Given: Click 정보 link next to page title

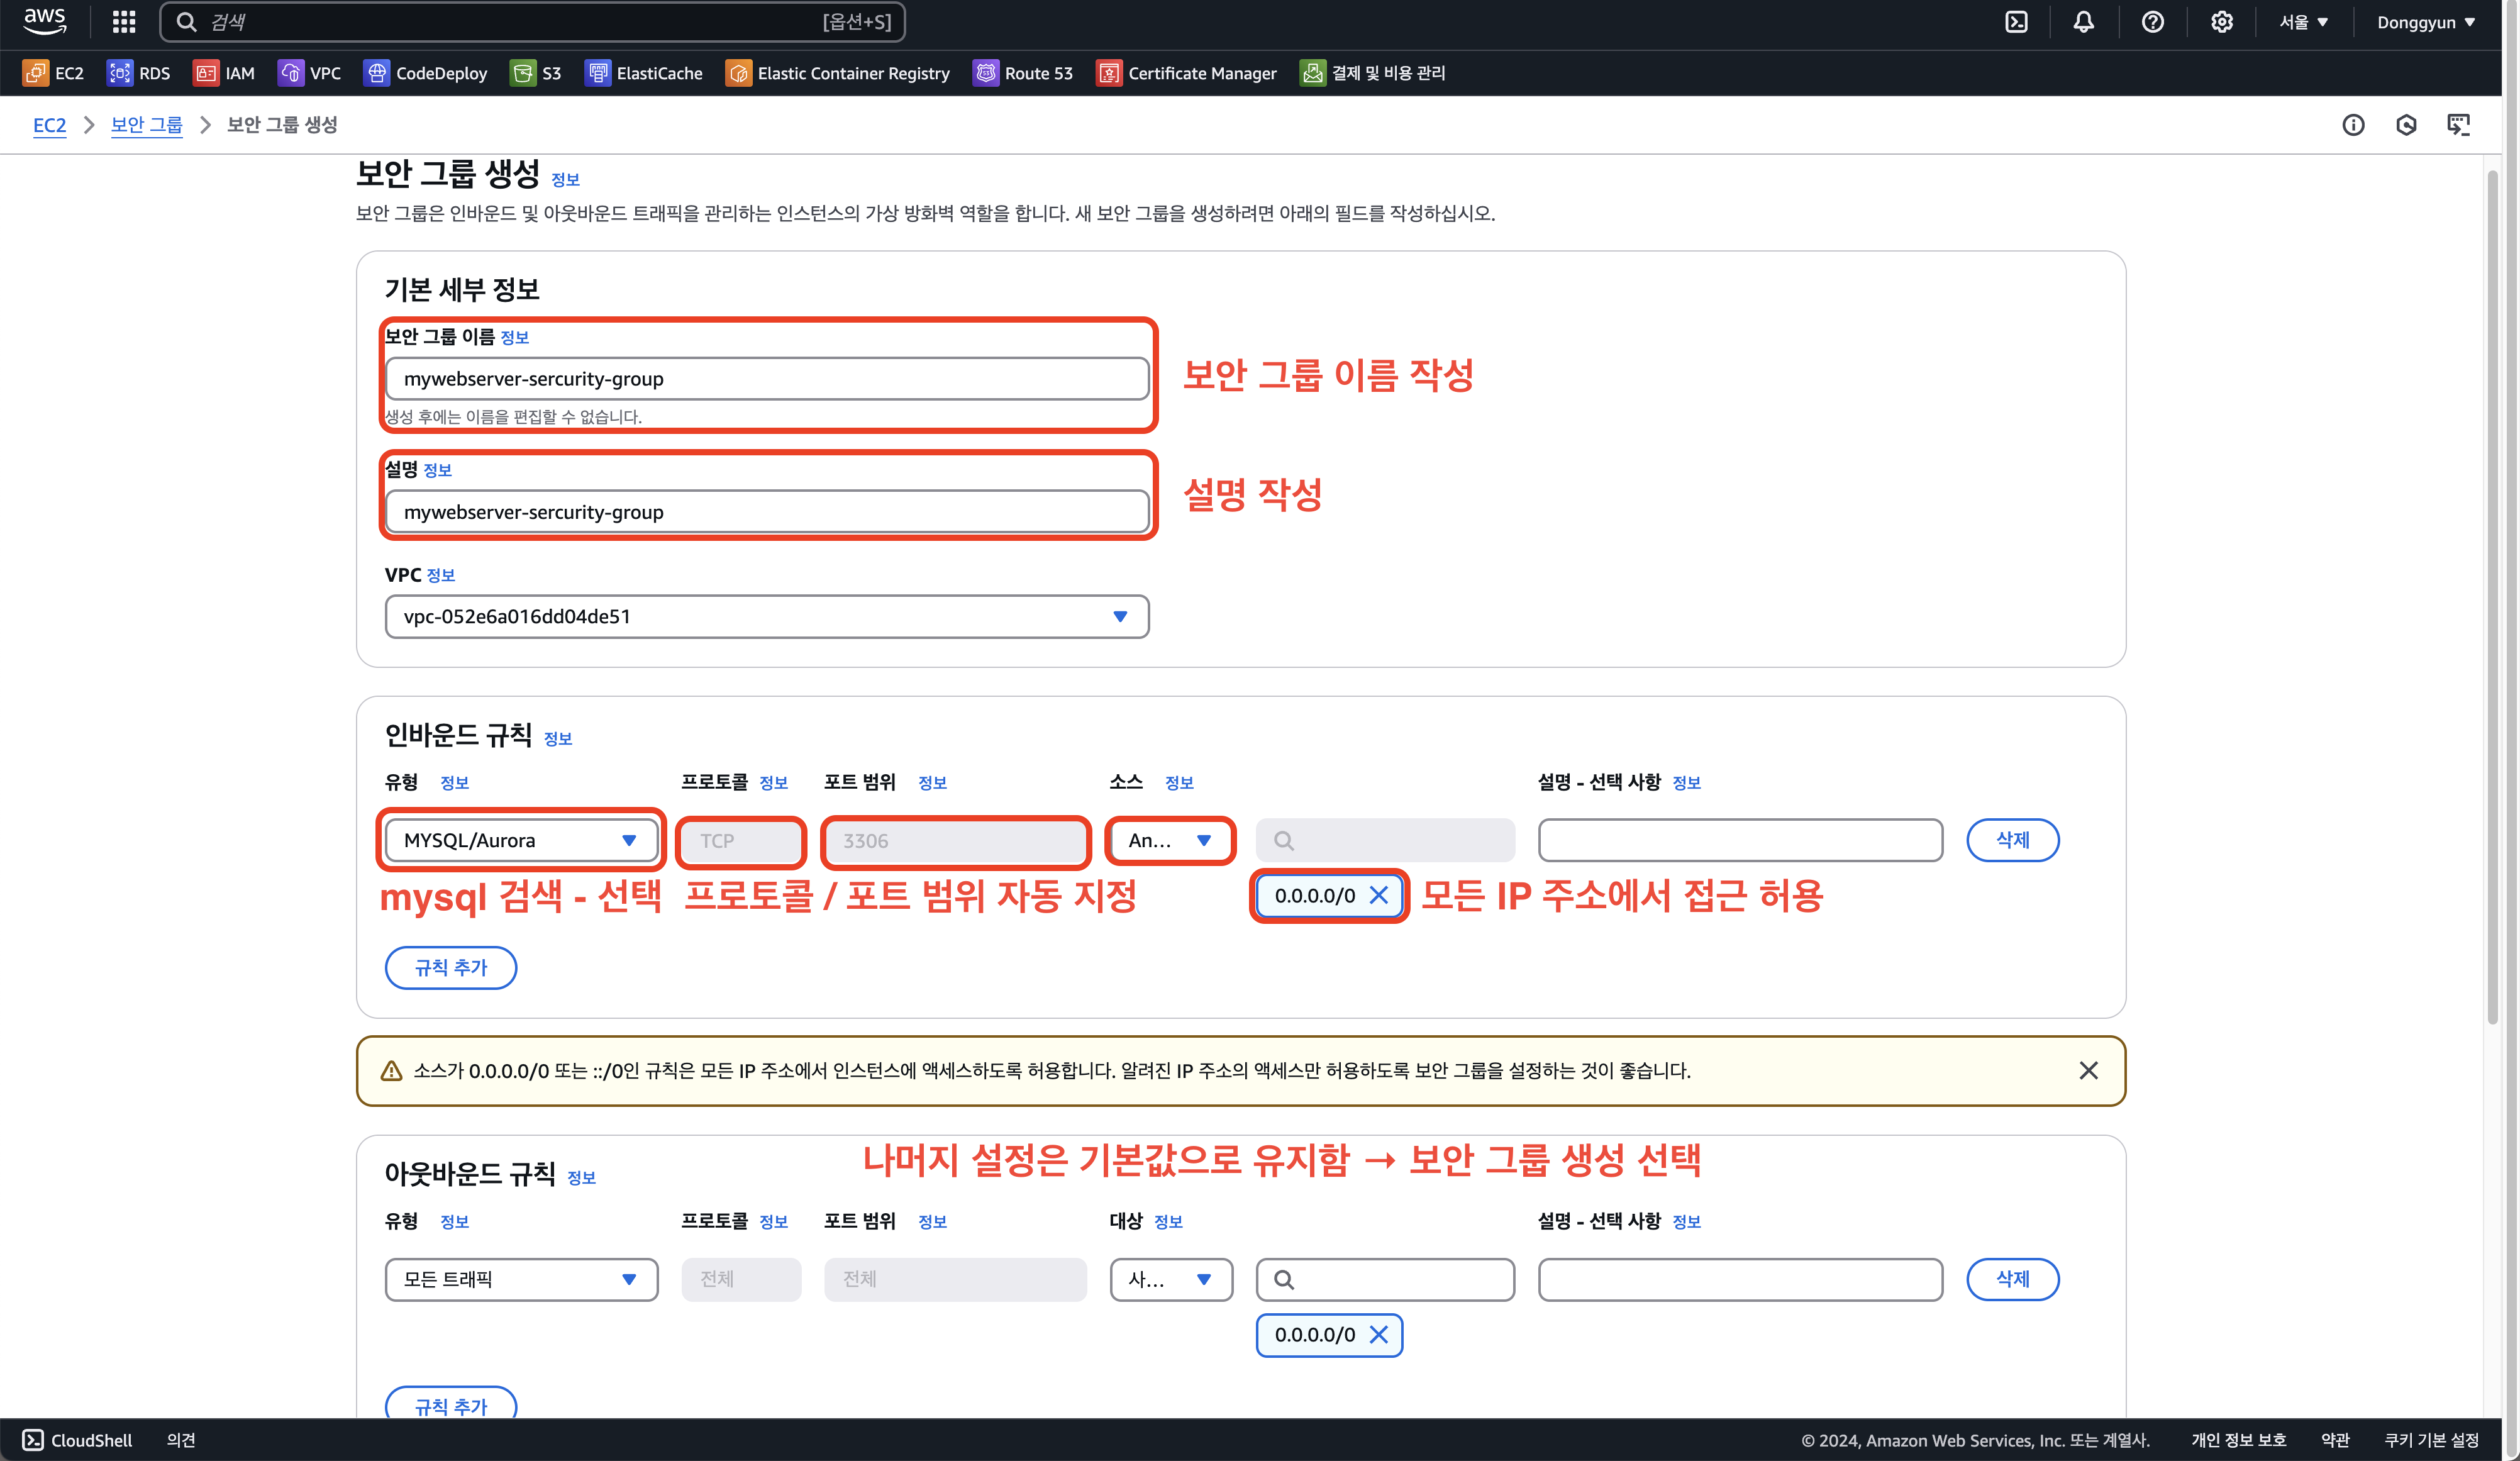Looking at the screenshot, I should point(565,179).
